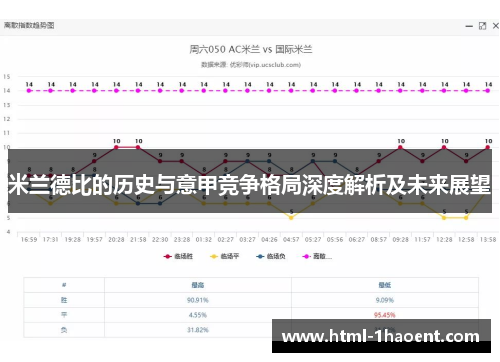Select magenta data point above 01:32
Screen dimensions: 500x362
point(204,90)
